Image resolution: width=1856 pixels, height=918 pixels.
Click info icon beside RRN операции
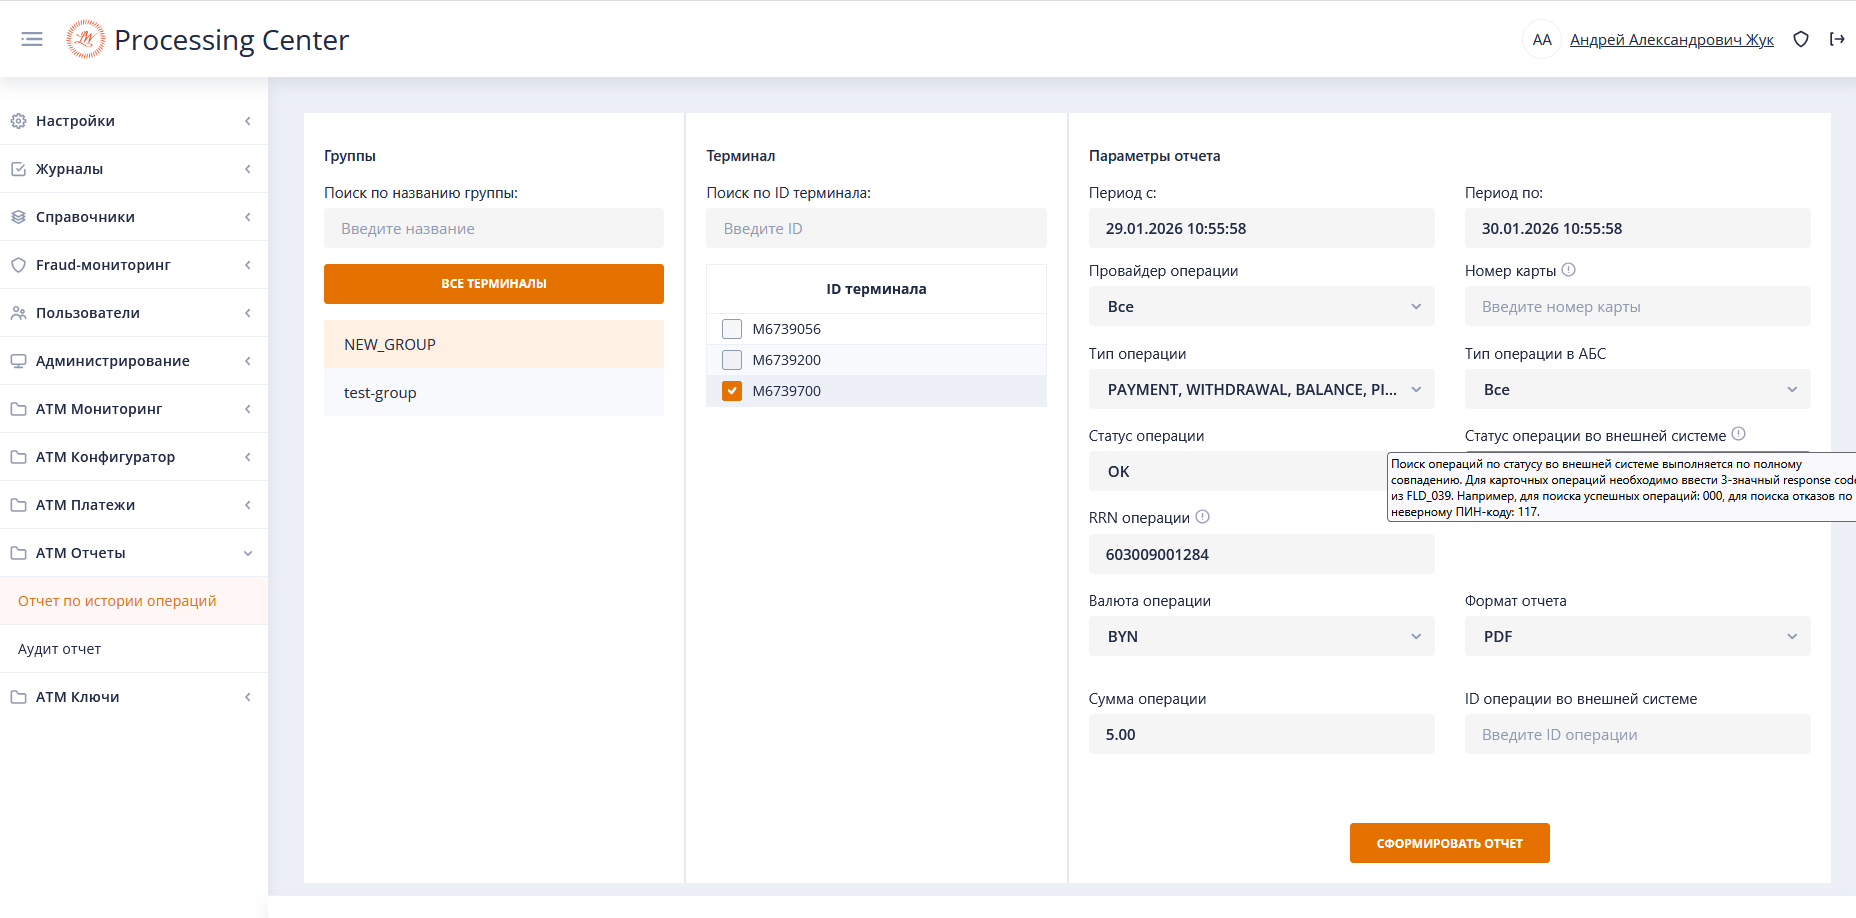click(x=1203, y=517)
